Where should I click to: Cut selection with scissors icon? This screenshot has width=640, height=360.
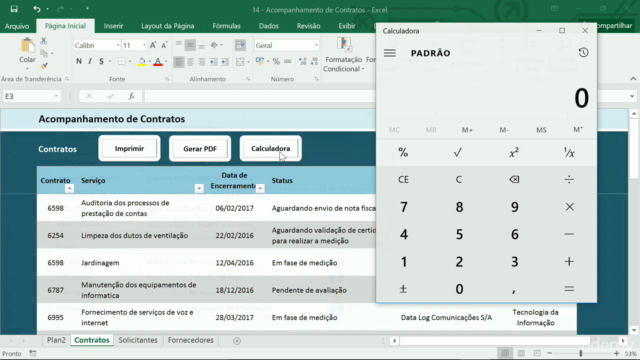coord(44,41)
